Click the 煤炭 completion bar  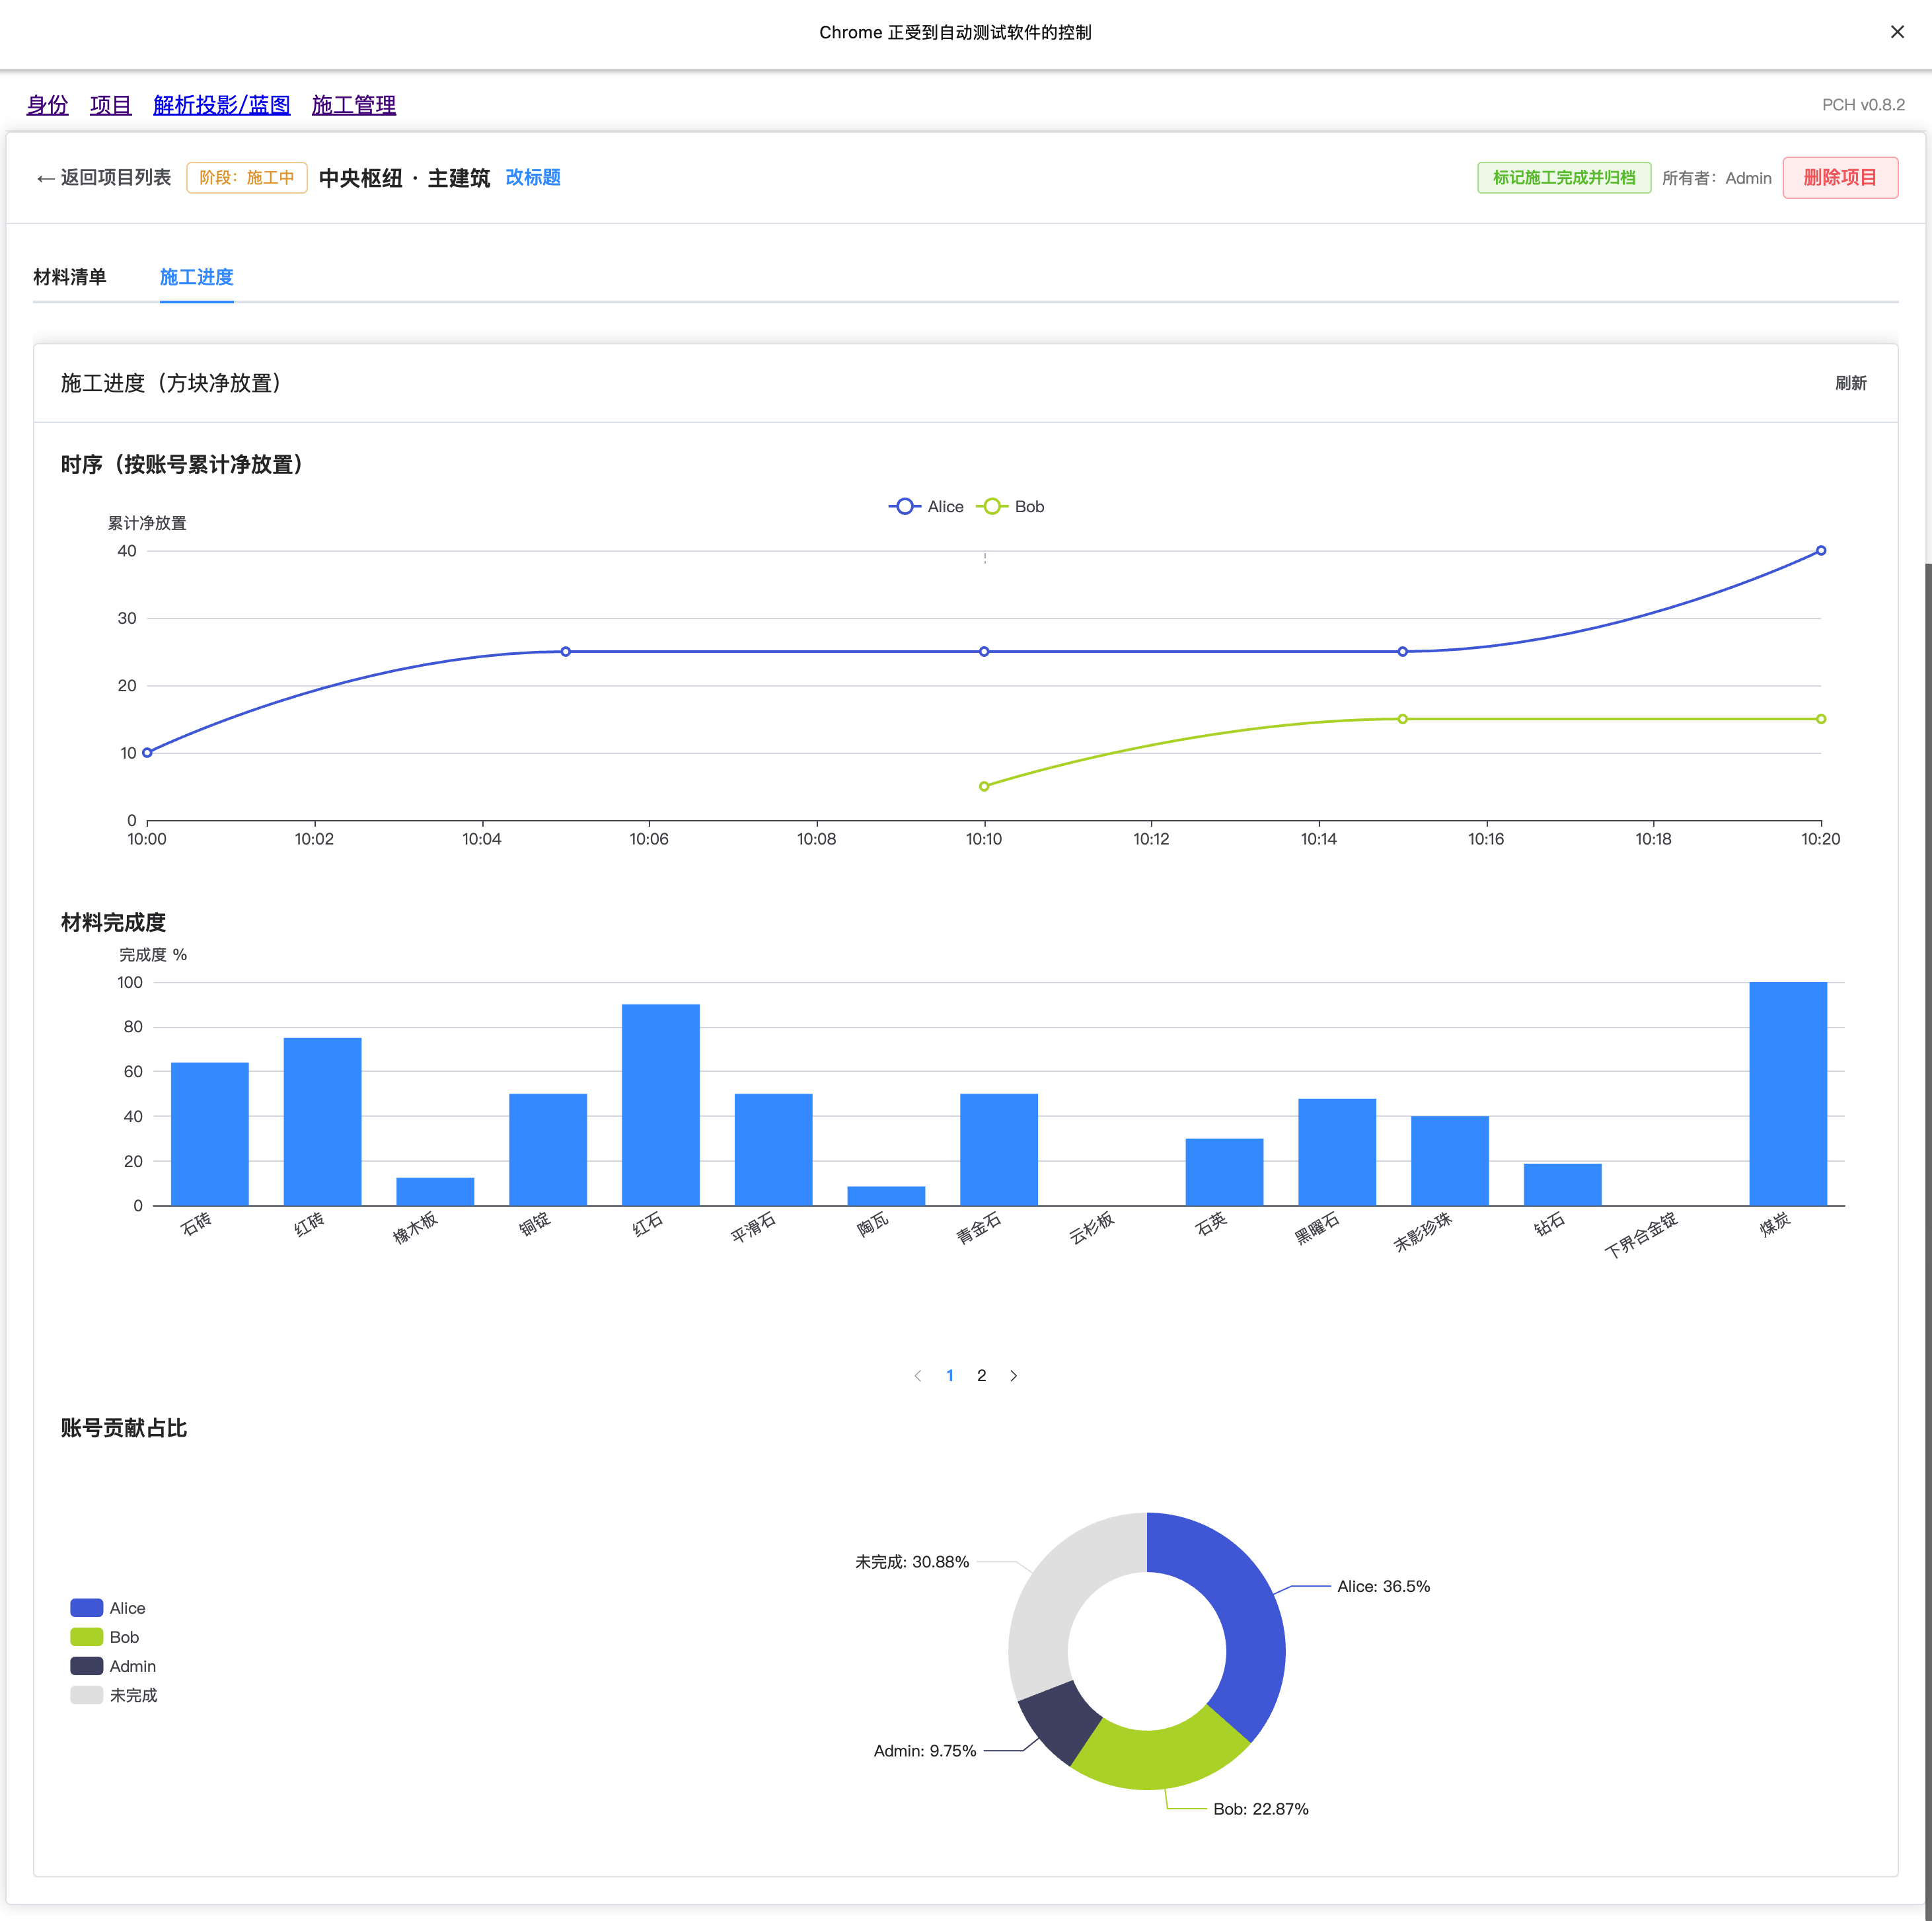coord(1787,1094)
